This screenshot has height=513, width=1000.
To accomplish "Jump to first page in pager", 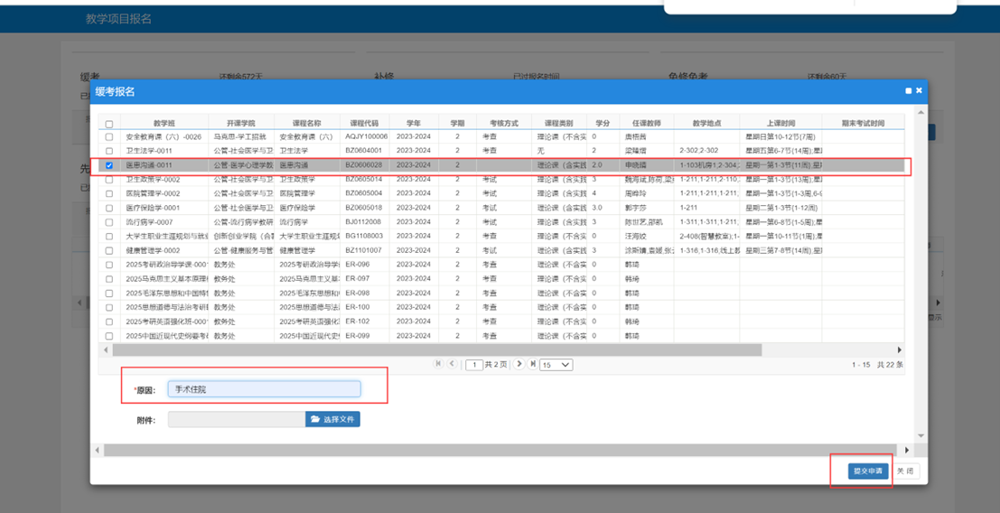I will 438,364.
